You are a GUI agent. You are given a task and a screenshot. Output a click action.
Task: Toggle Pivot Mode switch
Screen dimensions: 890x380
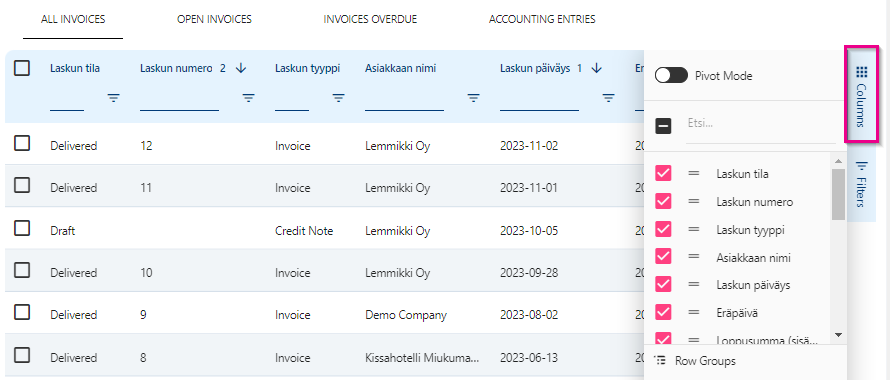(x=671, y=76)
